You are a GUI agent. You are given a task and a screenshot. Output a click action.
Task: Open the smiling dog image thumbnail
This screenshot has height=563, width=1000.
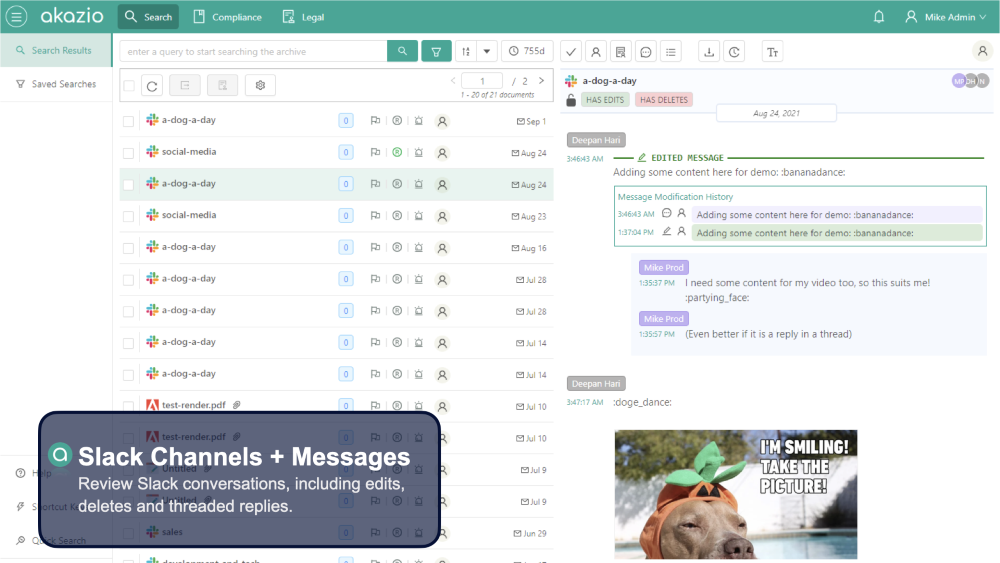coord(735,494)
